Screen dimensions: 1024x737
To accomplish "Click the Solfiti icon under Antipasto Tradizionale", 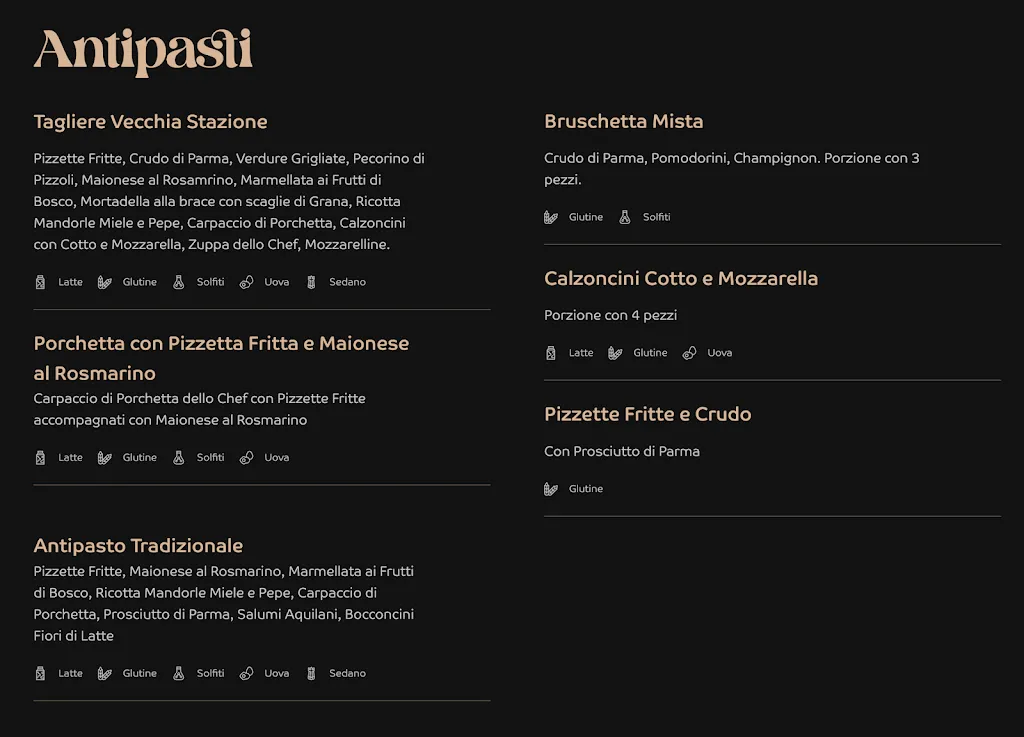I will pos(179,674).
